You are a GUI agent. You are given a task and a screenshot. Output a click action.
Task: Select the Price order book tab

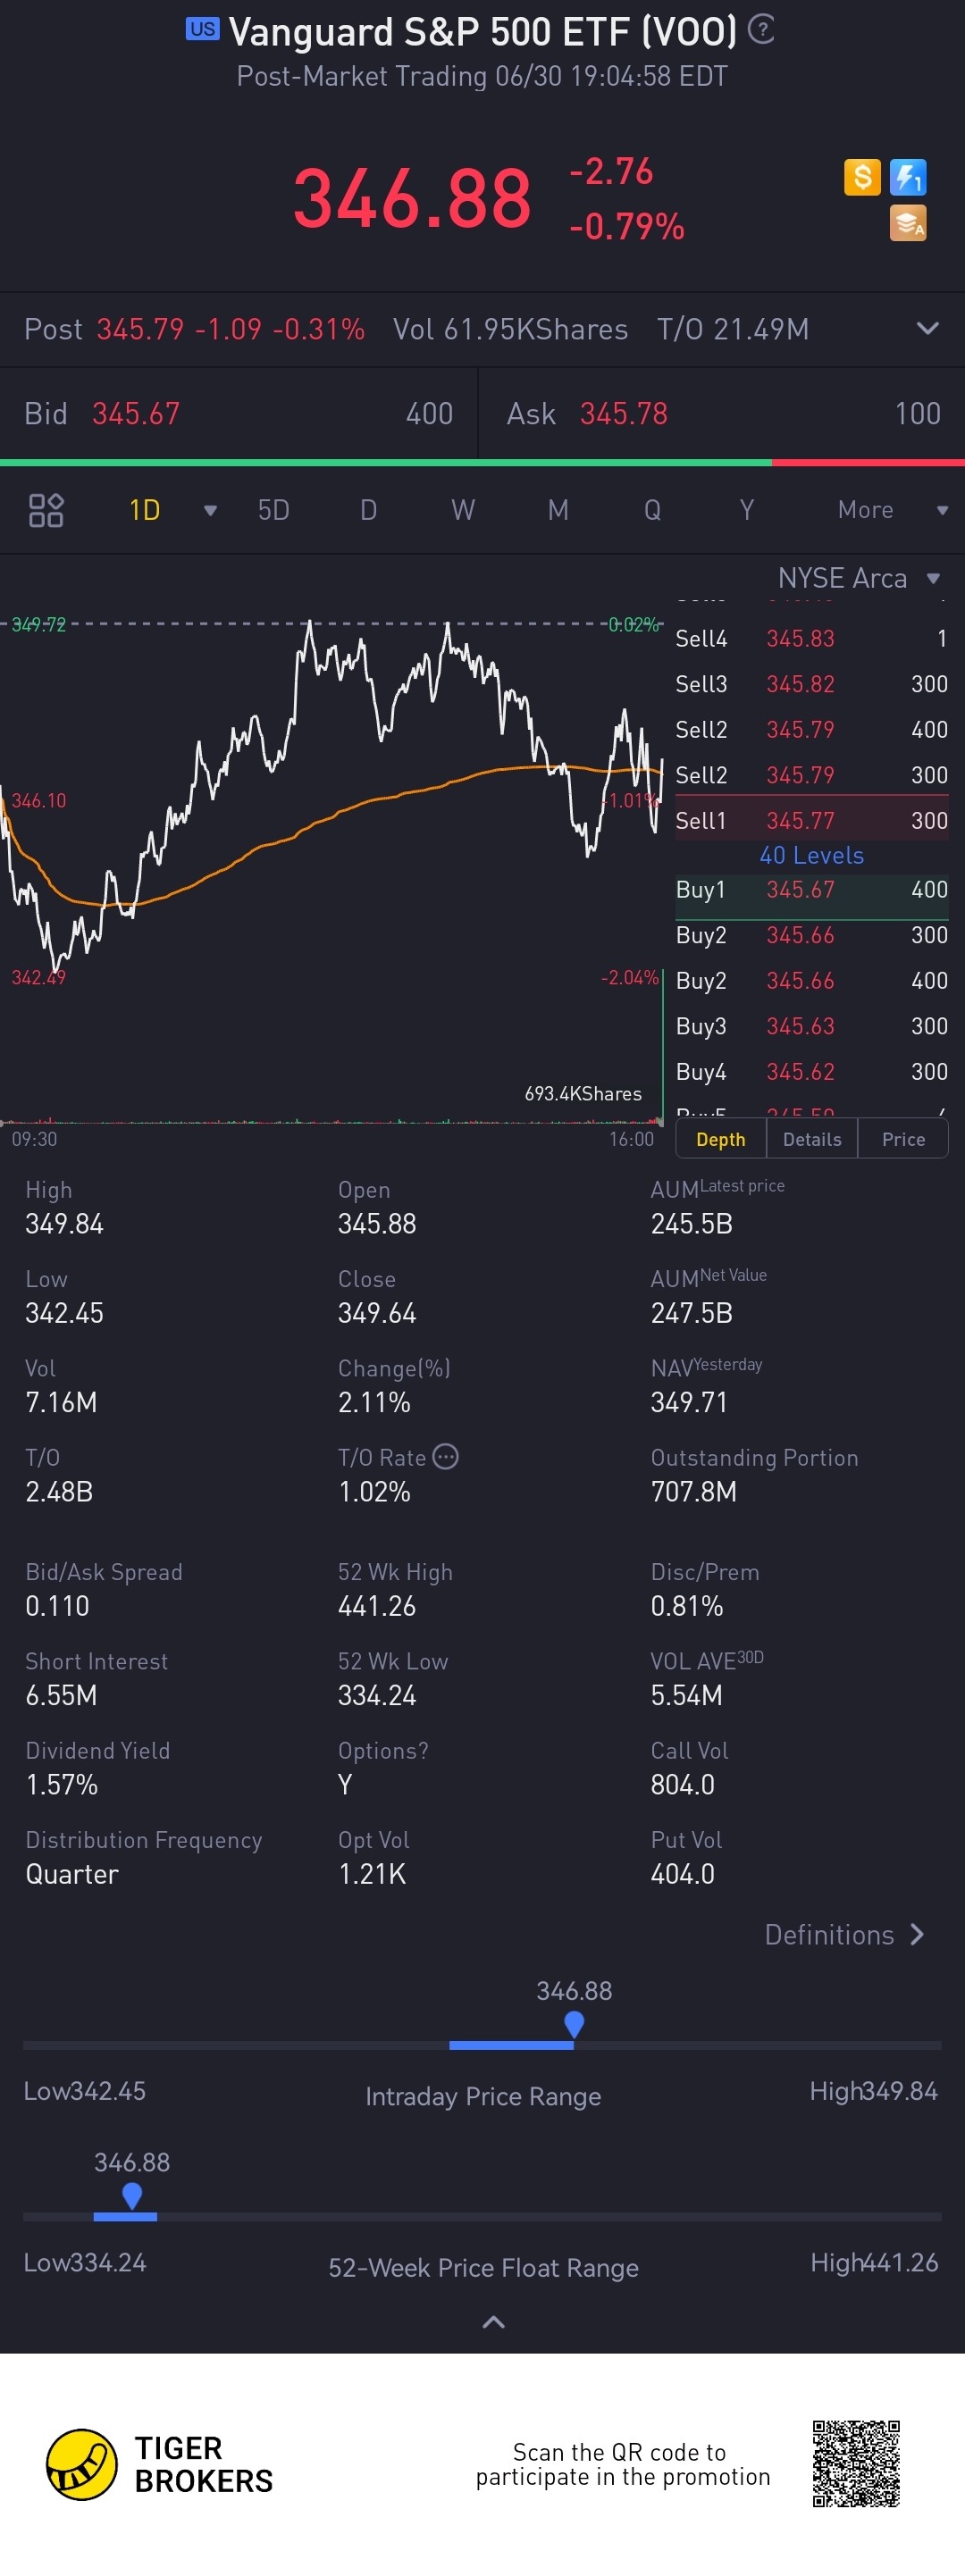pyautogui.click(x=903, y=1139)
